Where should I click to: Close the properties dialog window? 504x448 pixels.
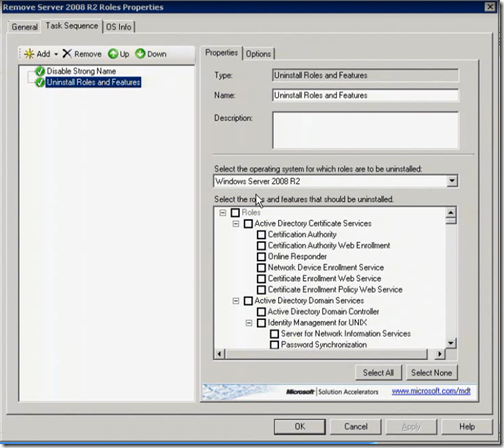[490, 7]
